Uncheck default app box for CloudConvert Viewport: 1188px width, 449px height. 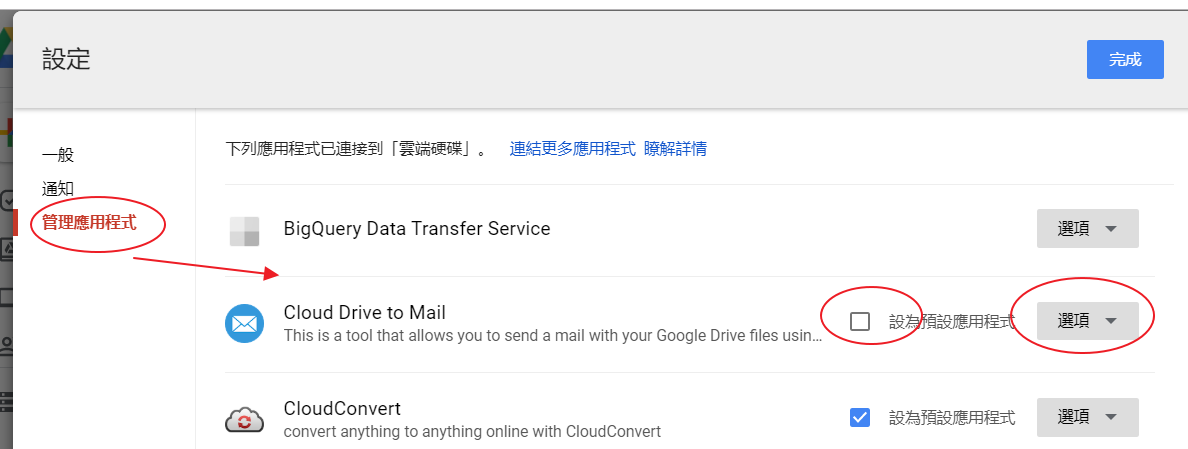pyautogui.click(x=859, y=417)
